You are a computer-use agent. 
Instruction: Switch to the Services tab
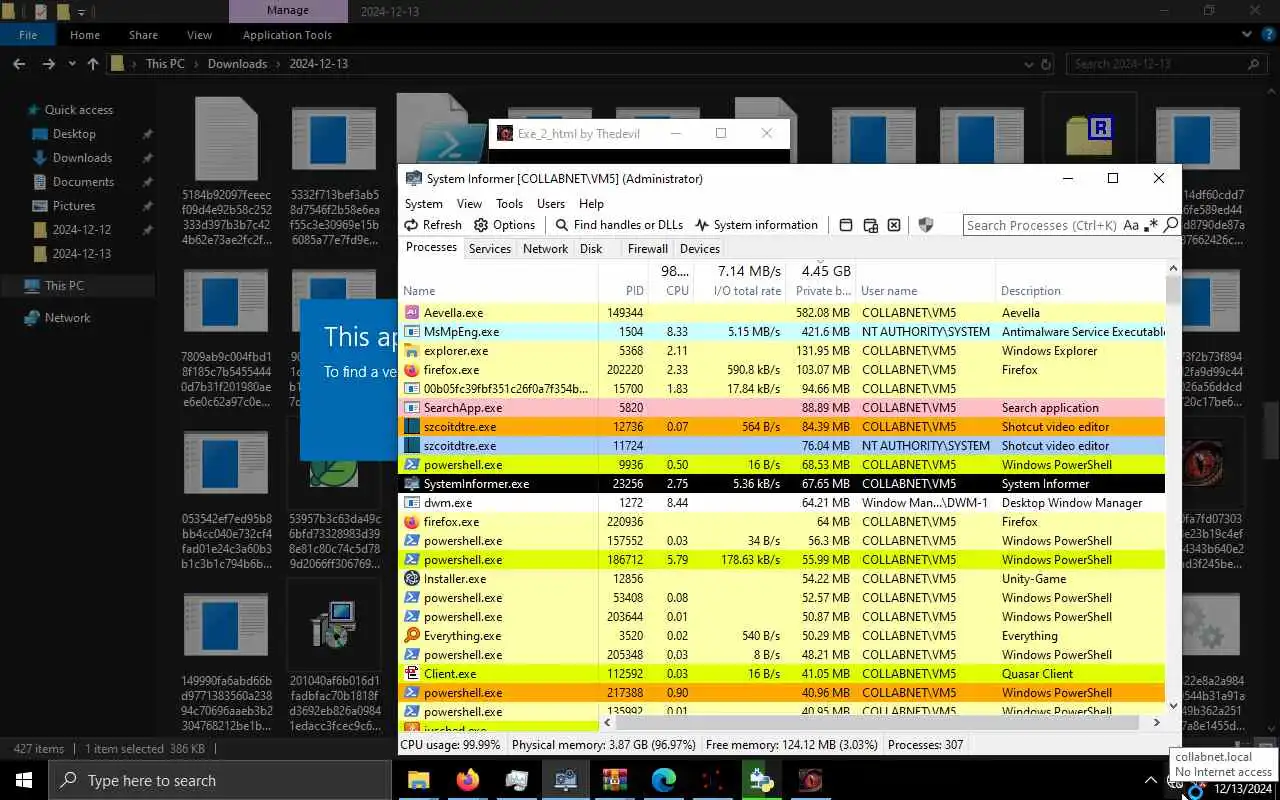(490, 249)
